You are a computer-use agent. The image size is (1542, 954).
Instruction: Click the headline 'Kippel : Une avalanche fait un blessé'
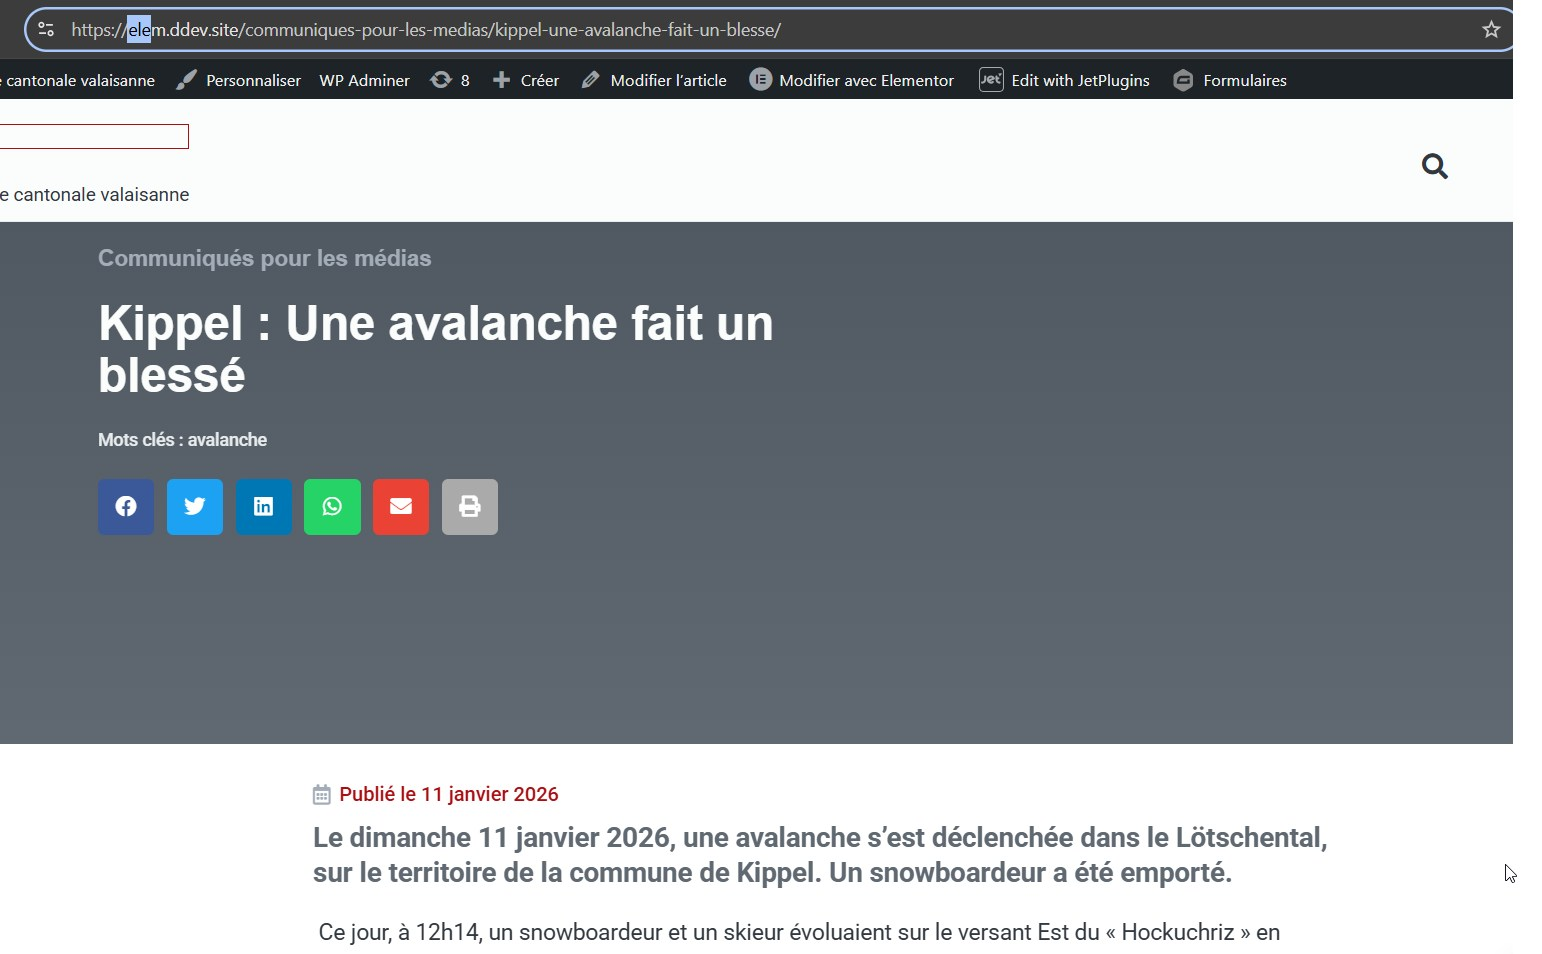[x=436, y=349]
